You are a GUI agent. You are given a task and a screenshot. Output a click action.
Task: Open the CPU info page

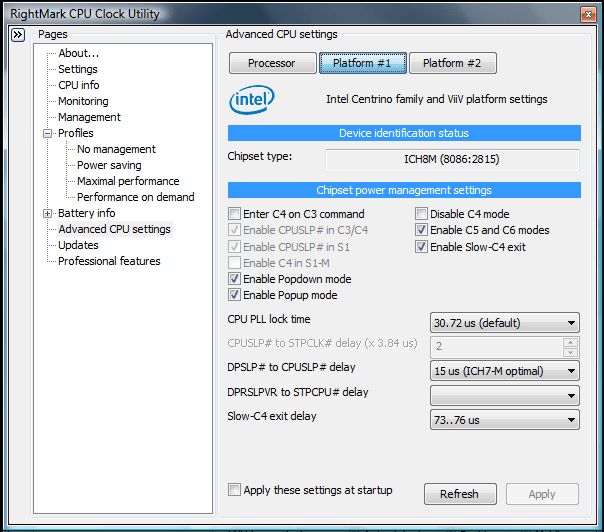coord(79,85)
